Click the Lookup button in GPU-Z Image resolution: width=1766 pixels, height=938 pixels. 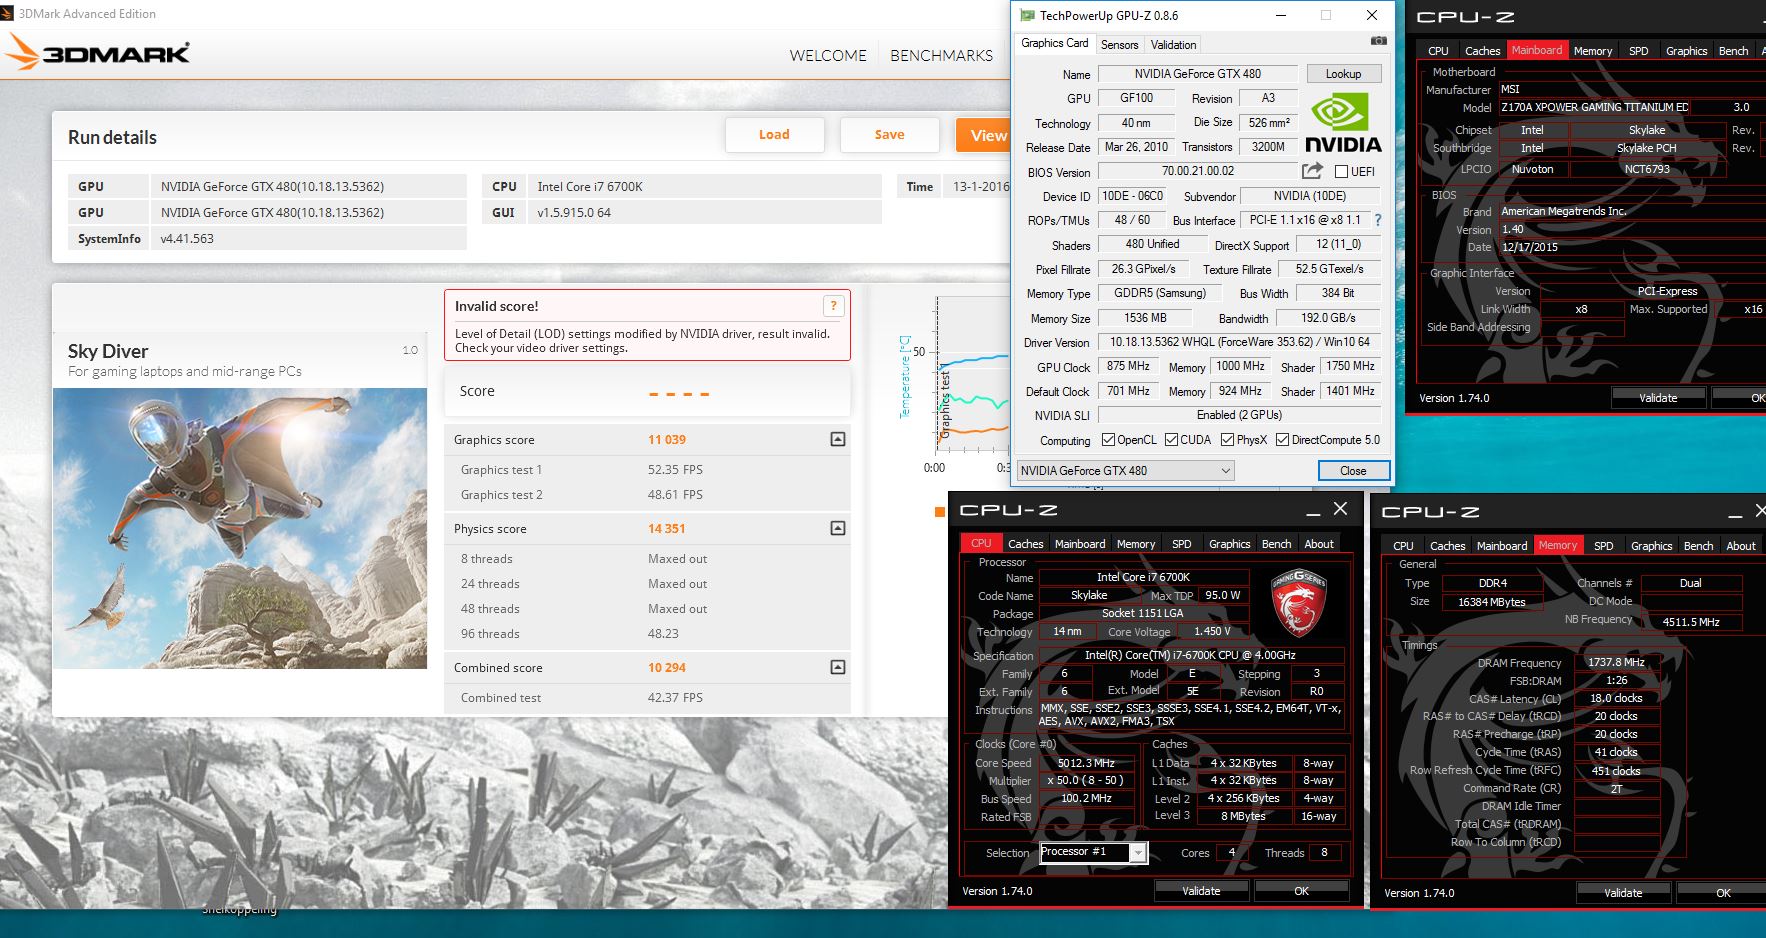click(1343, 74)
